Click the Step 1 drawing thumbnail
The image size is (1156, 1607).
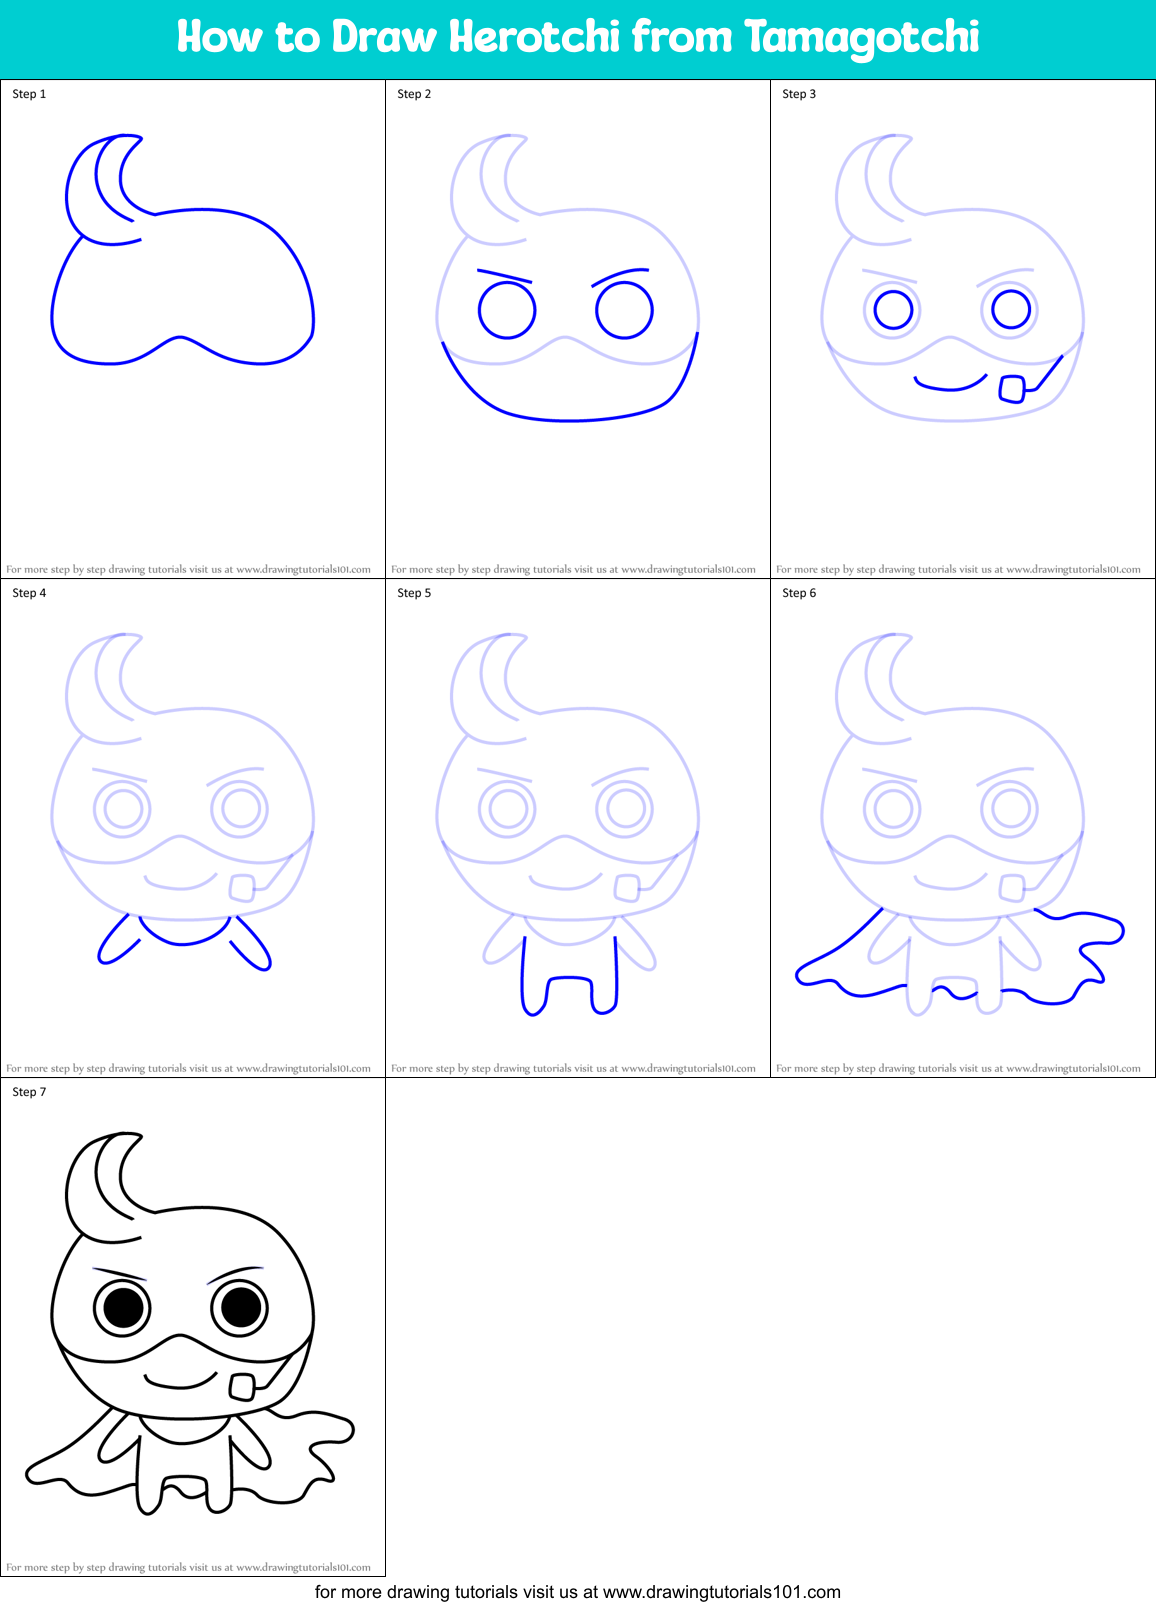pos(183,249)
